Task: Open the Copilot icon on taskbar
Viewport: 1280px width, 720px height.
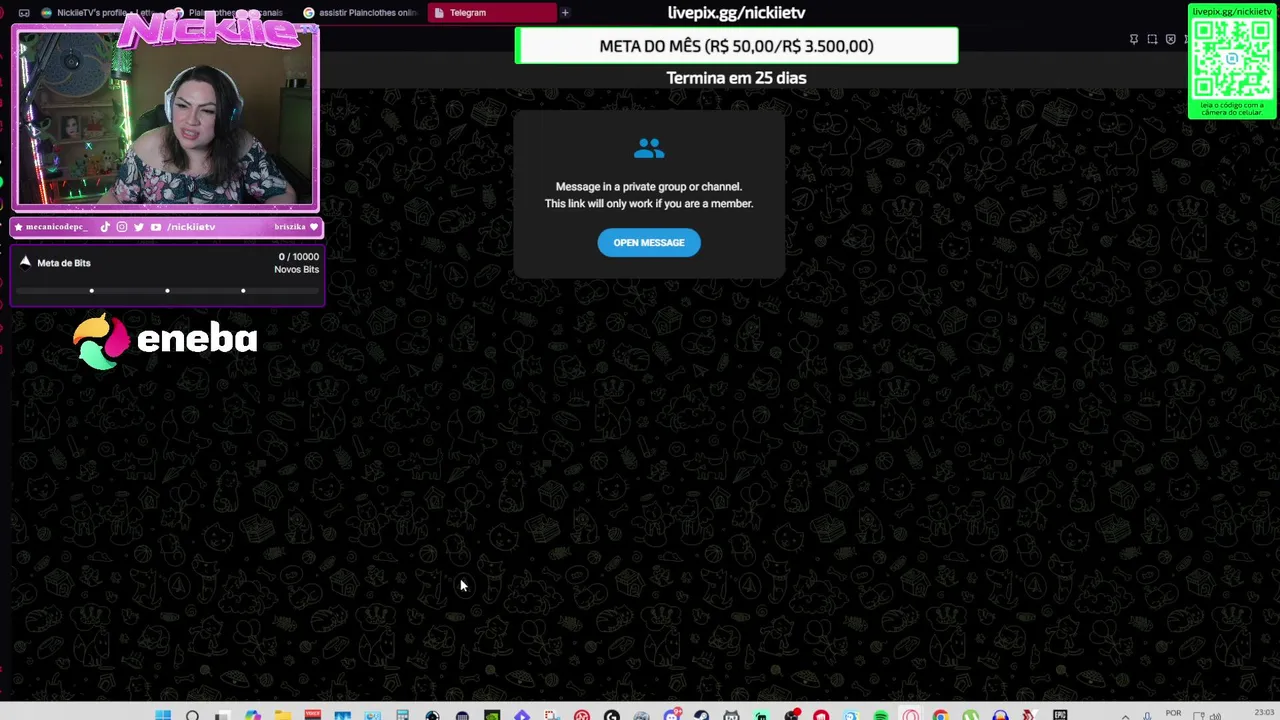Action: [251, 715]
